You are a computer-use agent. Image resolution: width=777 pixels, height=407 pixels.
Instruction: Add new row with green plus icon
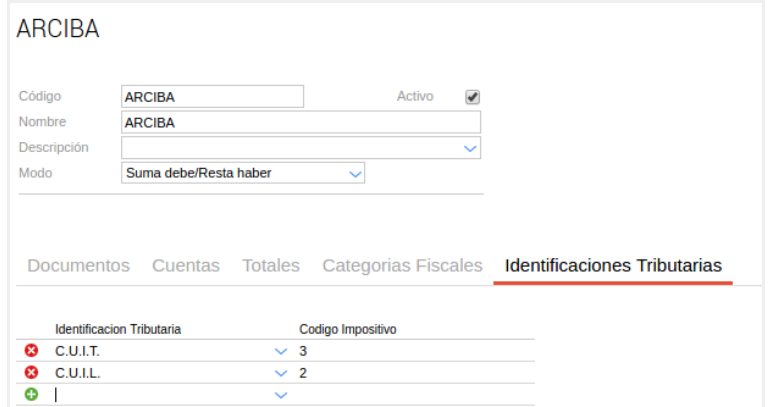(x=31, y=395)
